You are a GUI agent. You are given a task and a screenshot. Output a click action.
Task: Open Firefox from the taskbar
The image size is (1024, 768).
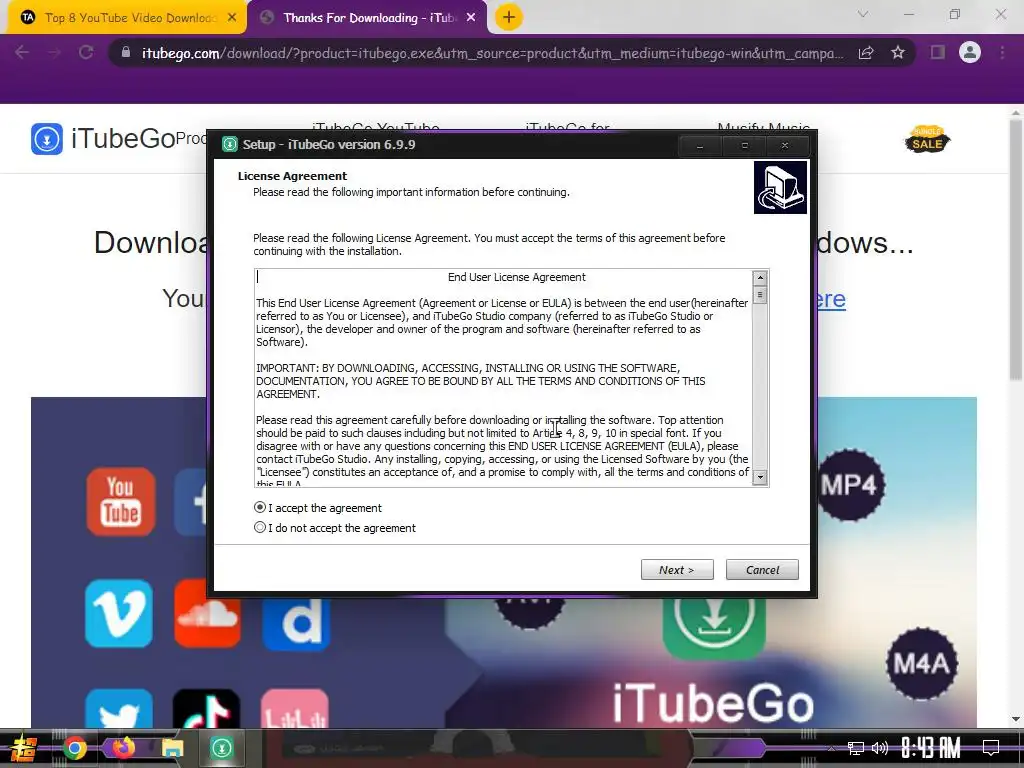(x=123, y=748)
